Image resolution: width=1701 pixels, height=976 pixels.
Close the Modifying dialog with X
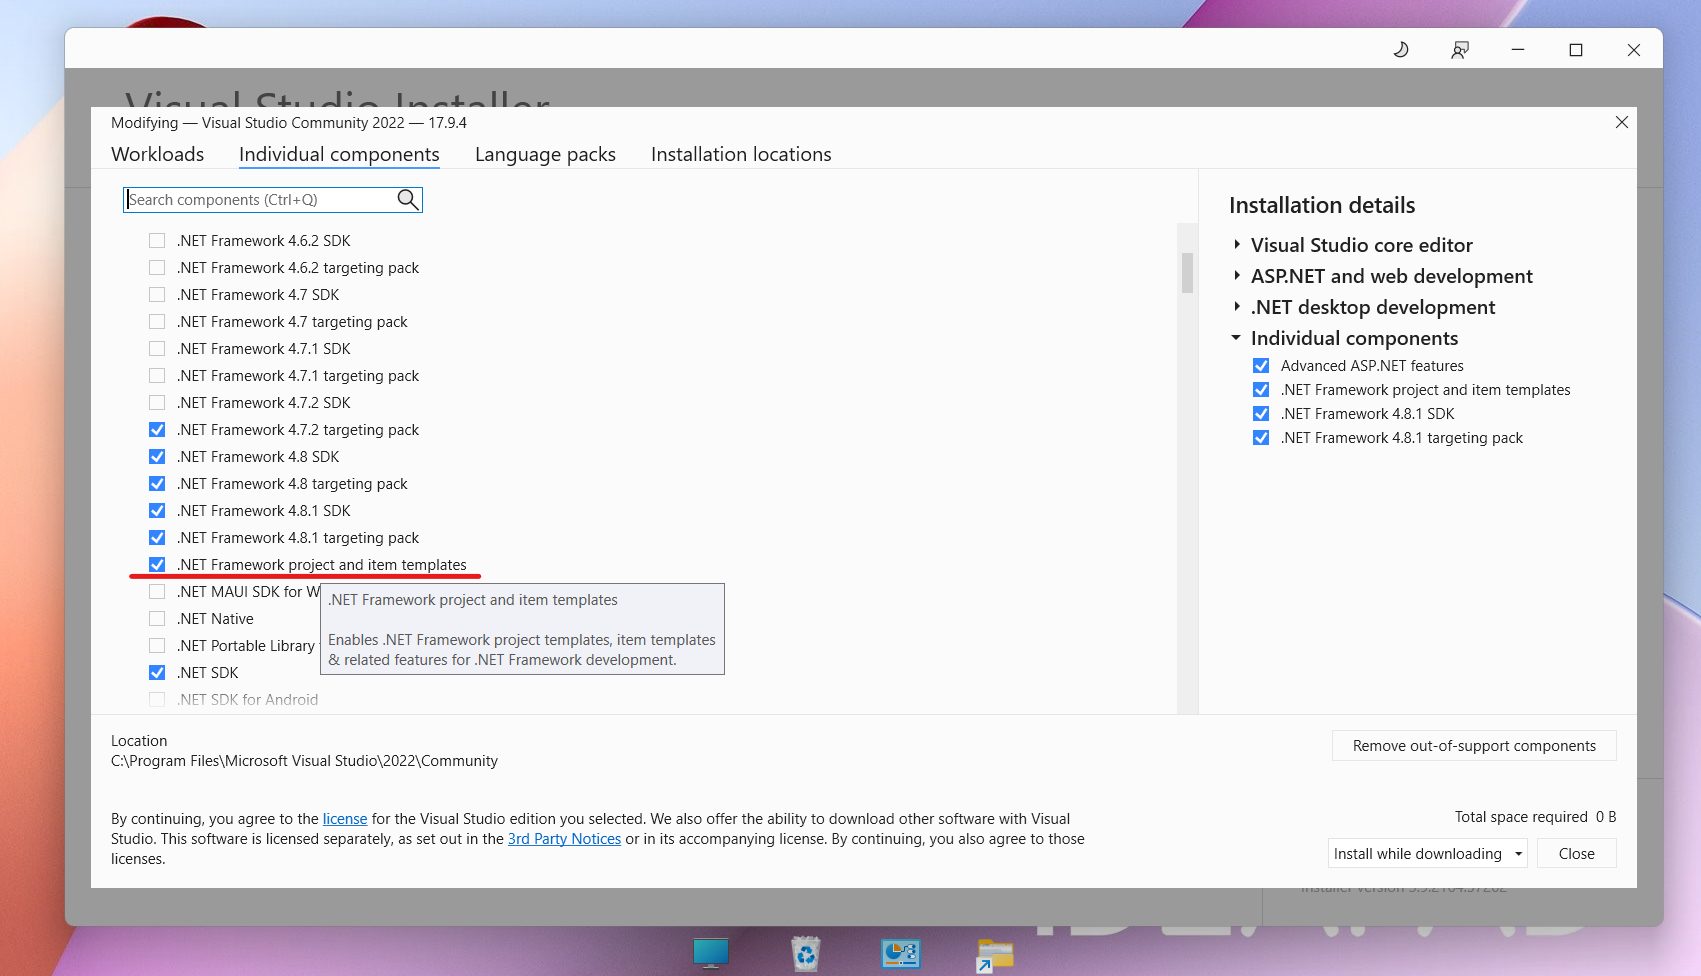(x=1622, y=122)
